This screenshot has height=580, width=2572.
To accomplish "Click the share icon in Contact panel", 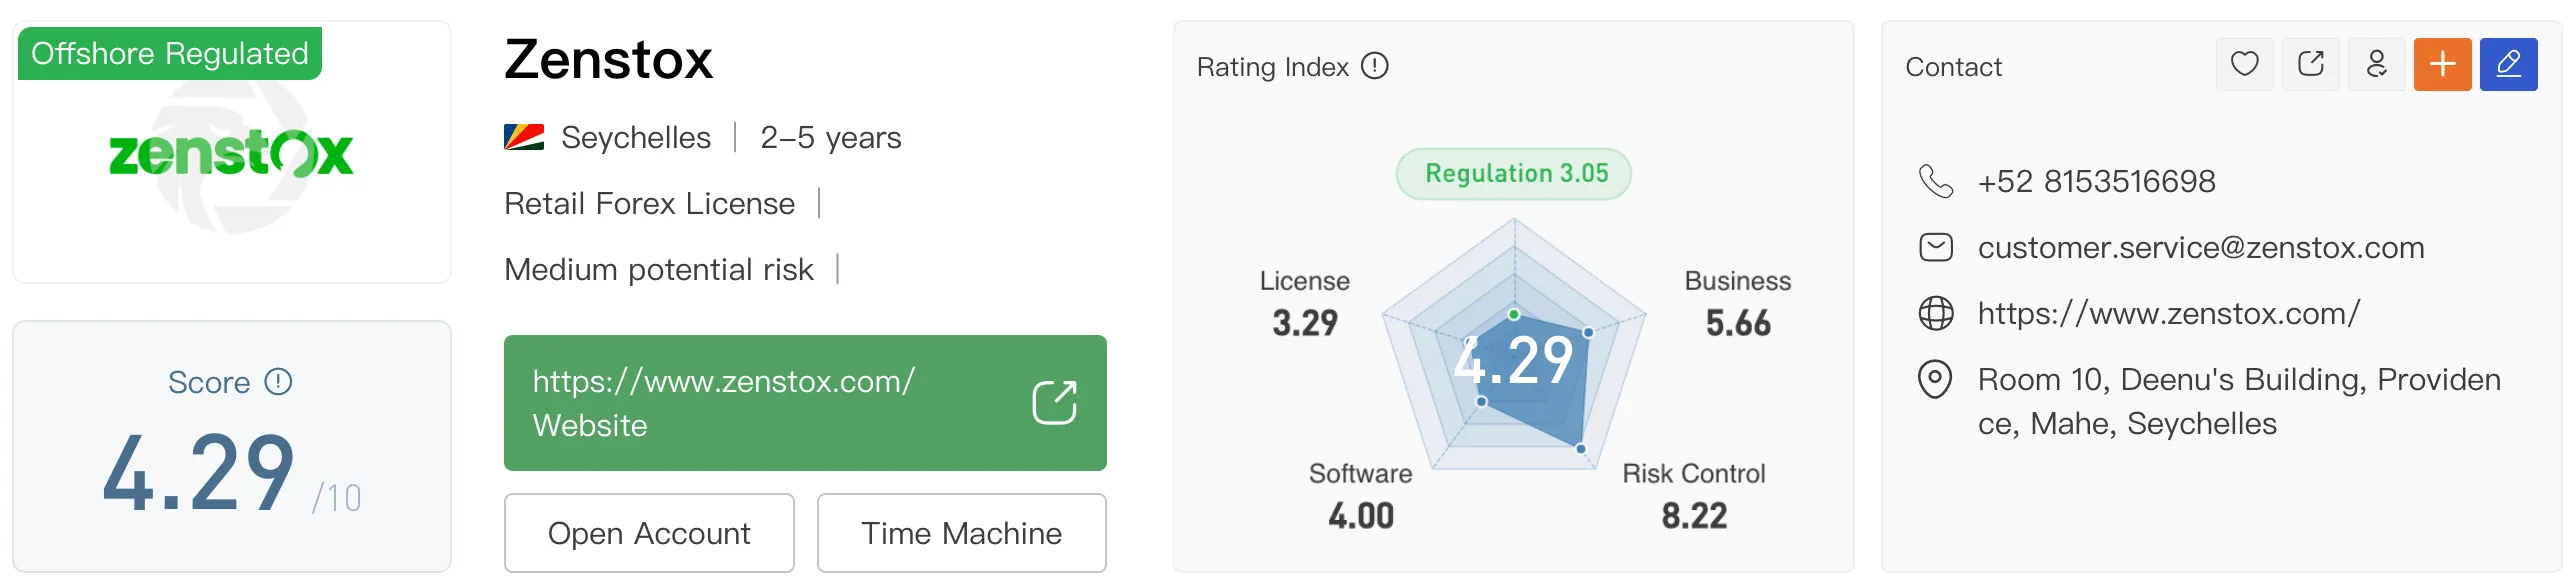I will 2310,65.
